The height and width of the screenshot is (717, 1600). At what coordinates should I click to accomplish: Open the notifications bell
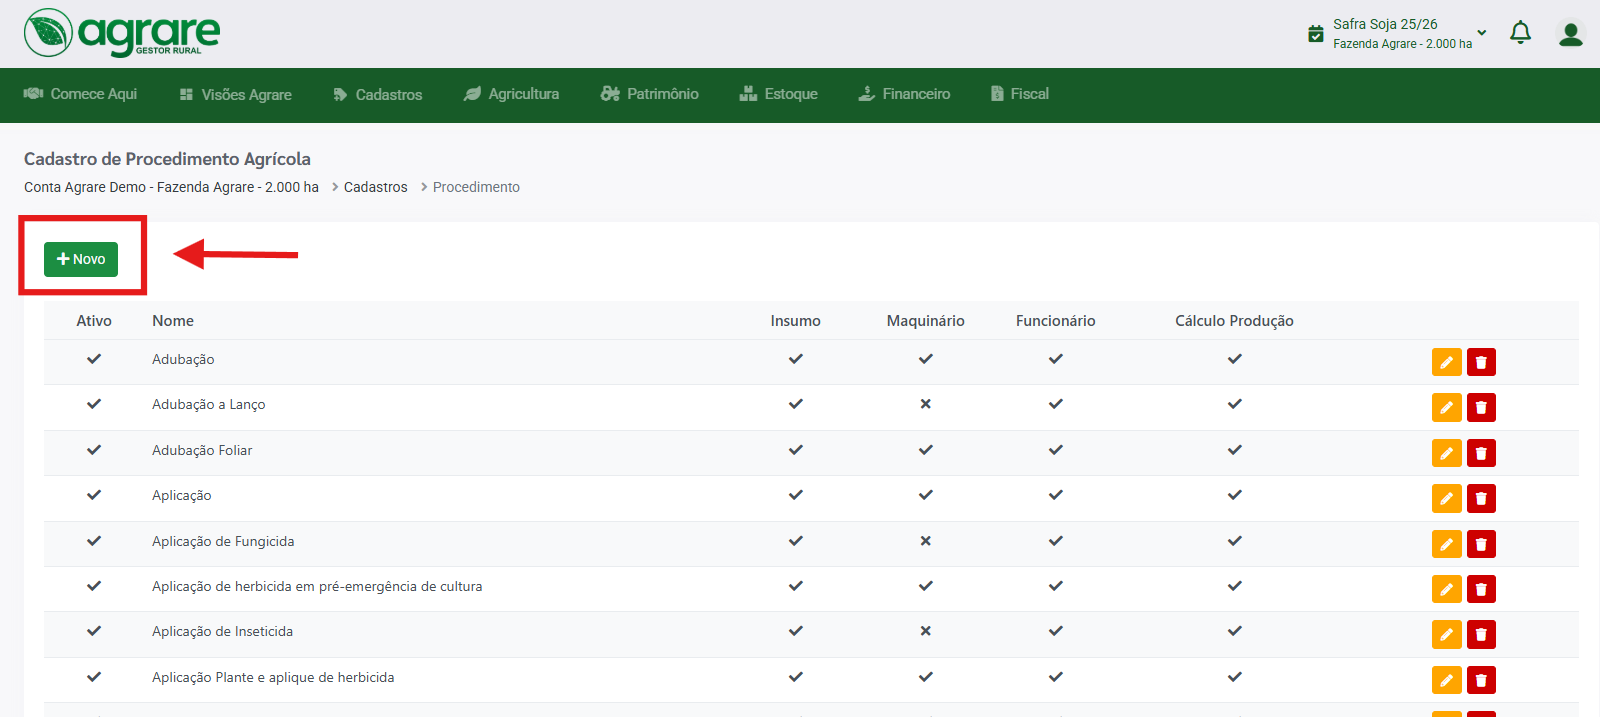[1520, 33]
